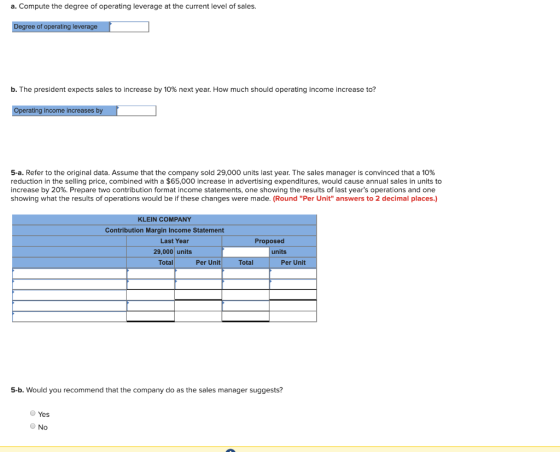Click first row Last Year Total cell

coord(151,273)
